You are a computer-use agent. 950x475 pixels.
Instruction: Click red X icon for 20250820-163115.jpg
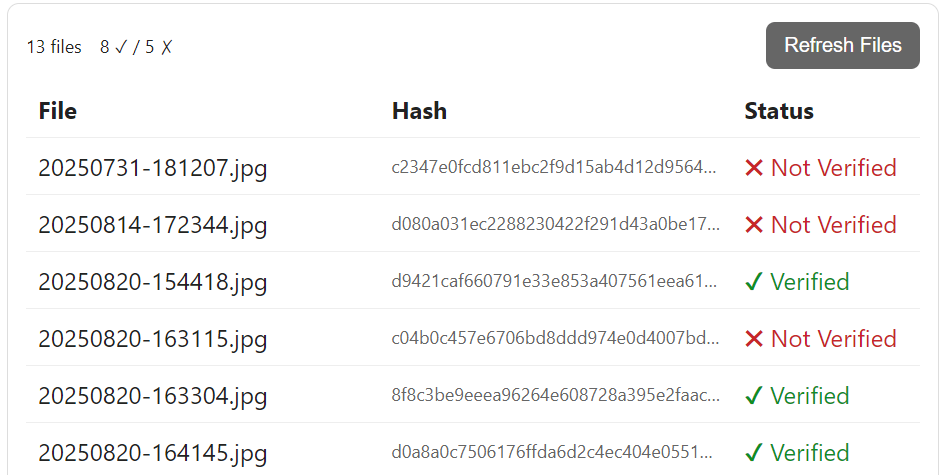coord(754,339)
